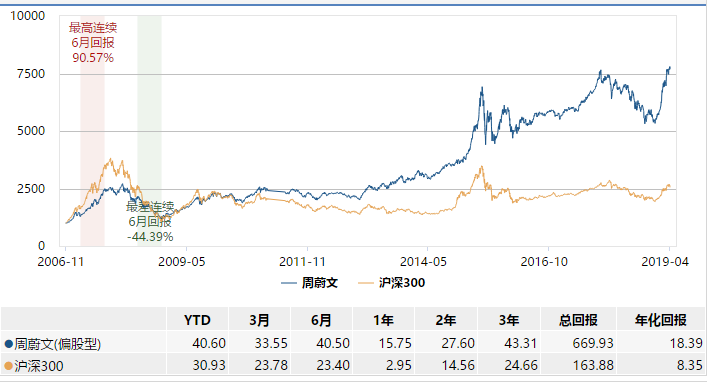This screenshot has height=382, width=707.
Task: Click the 年化回报 column header
Action: pyautogui.click(x=661, y=320)
